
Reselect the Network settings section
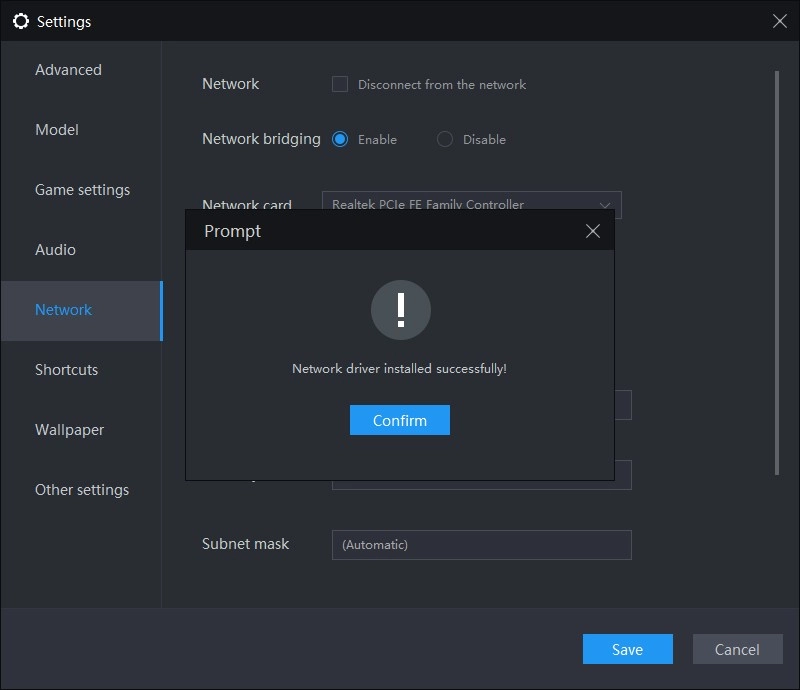[x=63, y=310]
